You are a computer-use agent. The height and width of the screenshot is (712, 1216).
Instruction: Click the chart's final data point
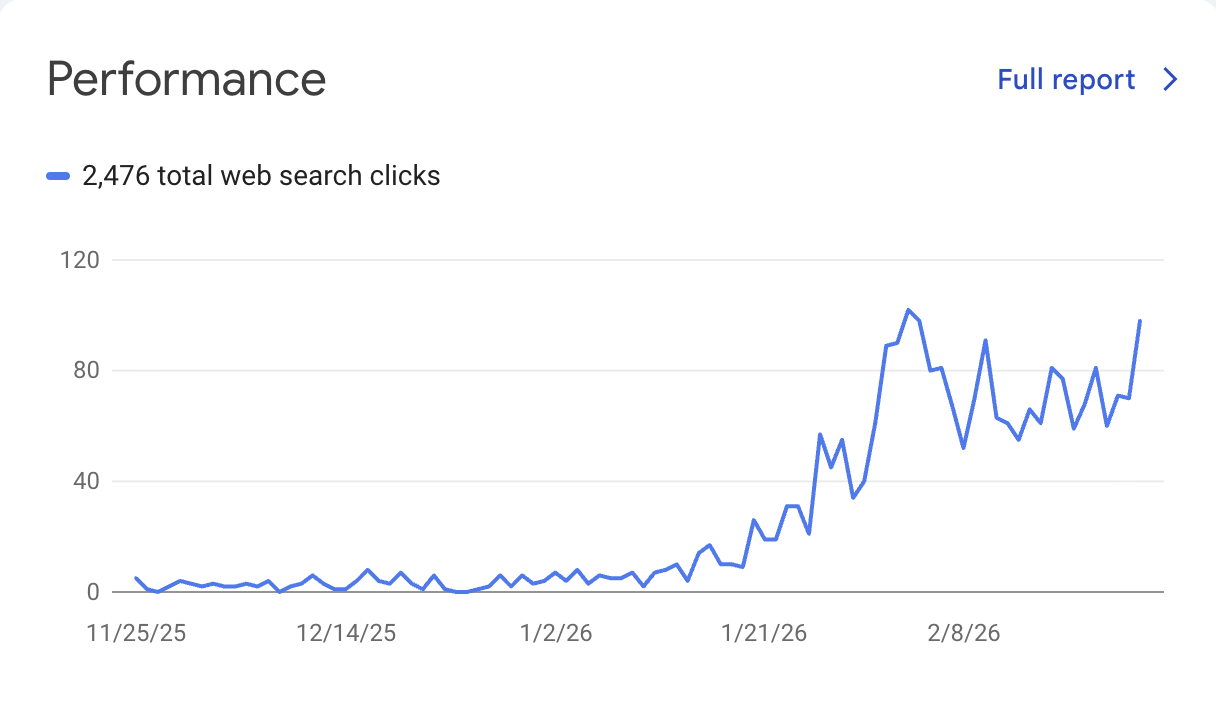(x=1139, y=322)
